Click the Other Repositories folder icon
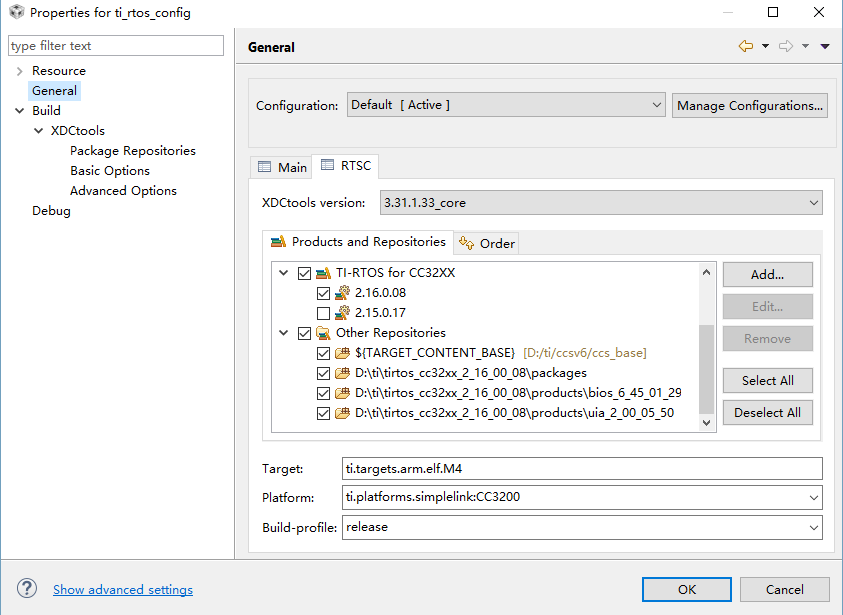The height and width of the screenshot is (615, 843). [323, 333]
